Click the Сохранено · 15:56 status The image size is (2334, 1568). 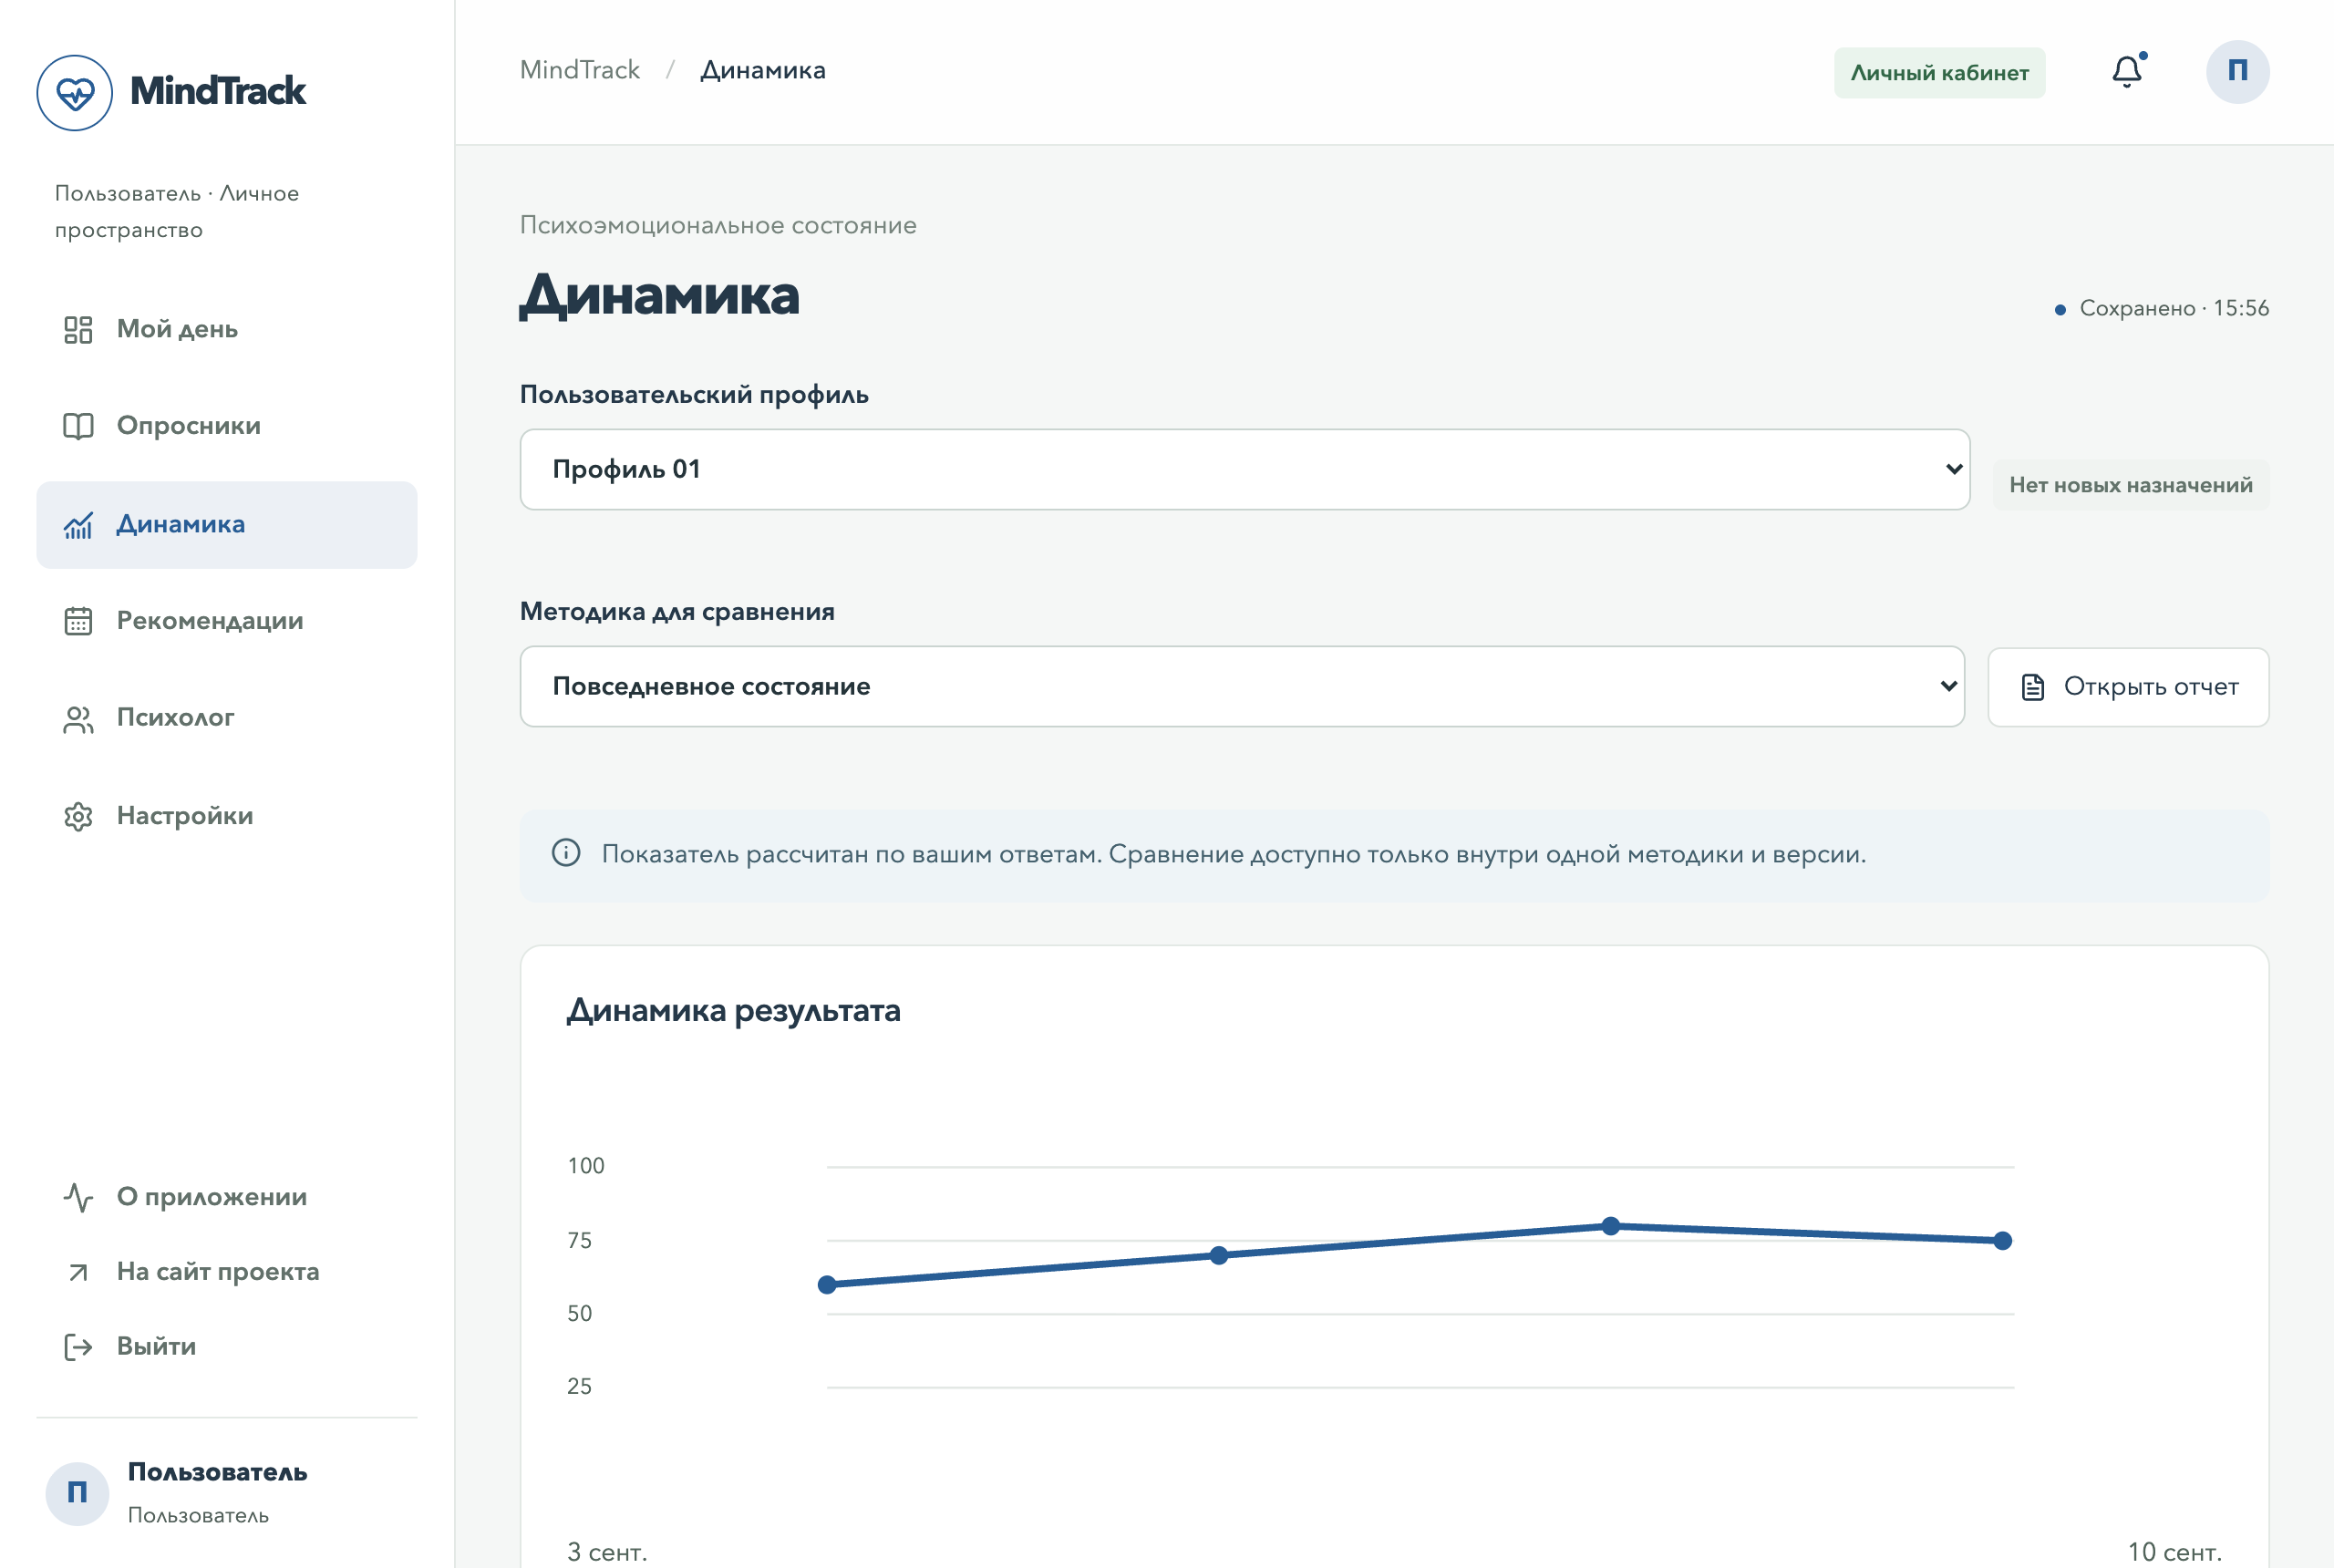(2162, 308)
